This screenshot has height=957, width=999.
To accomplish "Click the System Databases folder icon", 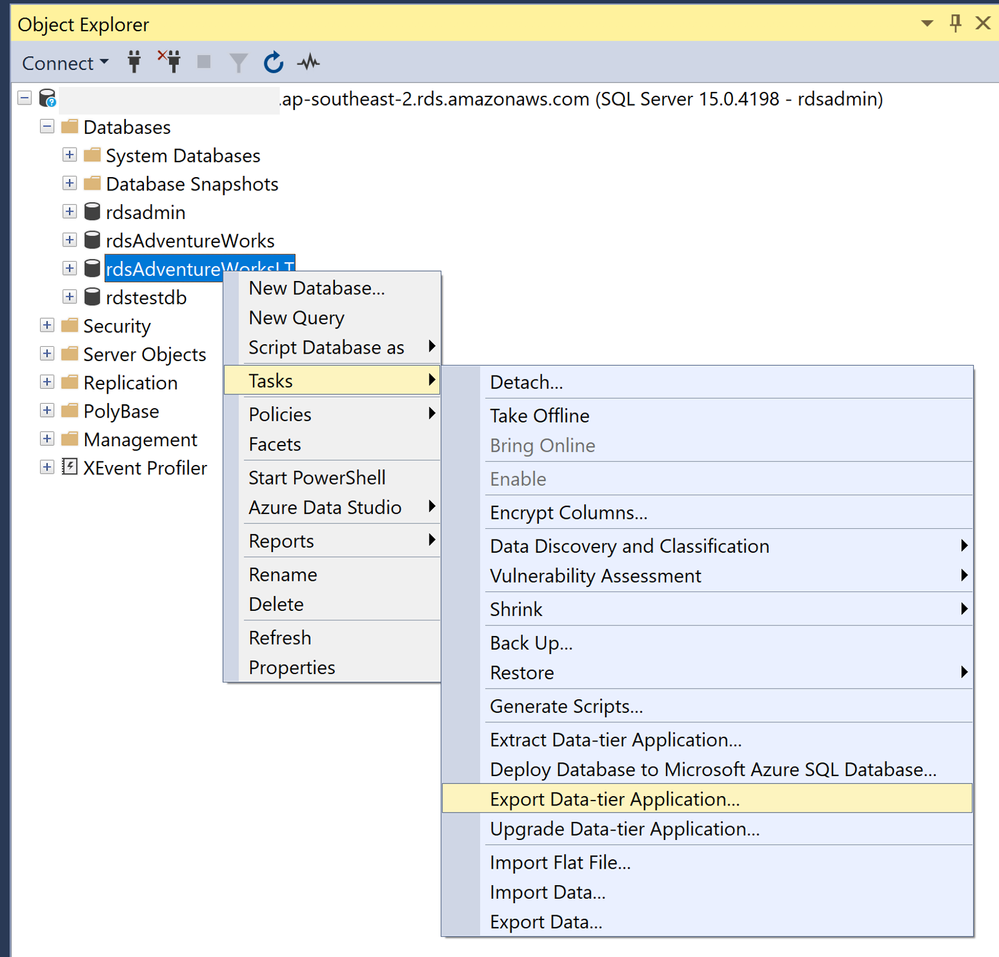I will pyautogui.click(x=92, y=155).
